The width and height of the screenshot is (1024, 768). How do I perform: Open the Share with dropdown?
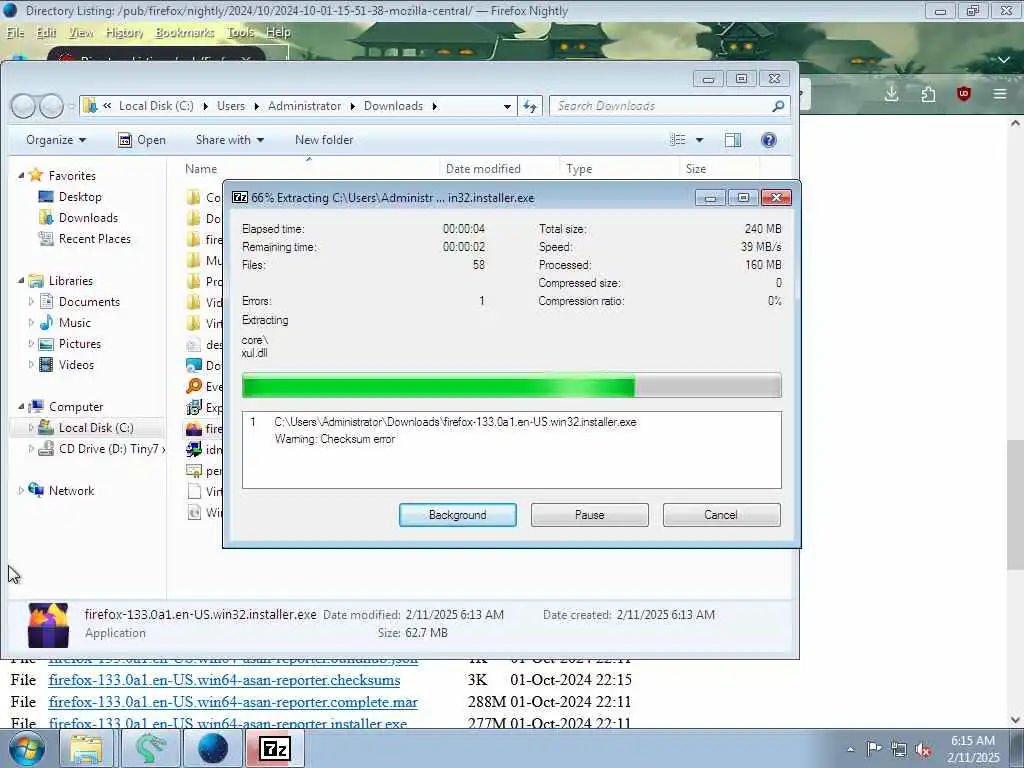tap(230, 140)
